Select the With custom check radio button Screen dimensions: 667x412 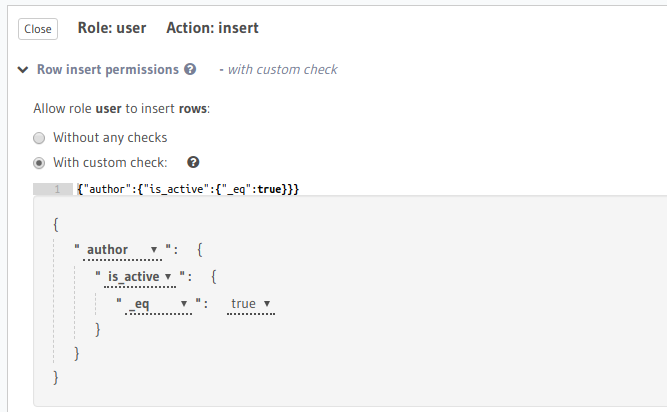click(39, 163)
